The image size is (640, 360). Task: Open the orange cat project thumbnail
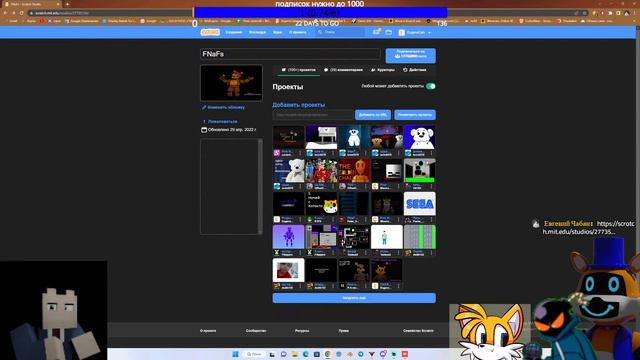point(321,204)
